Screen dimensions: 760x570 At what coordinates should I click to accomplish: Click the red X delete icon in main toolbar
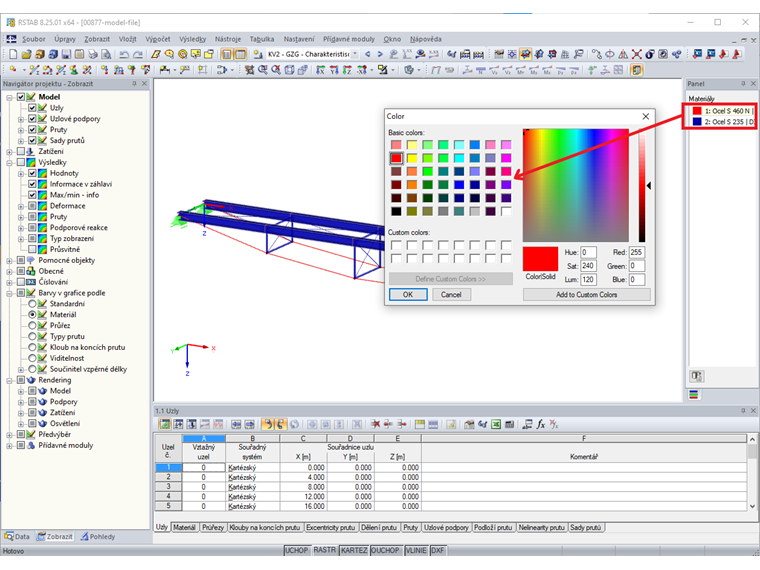(x=636, y=54)
